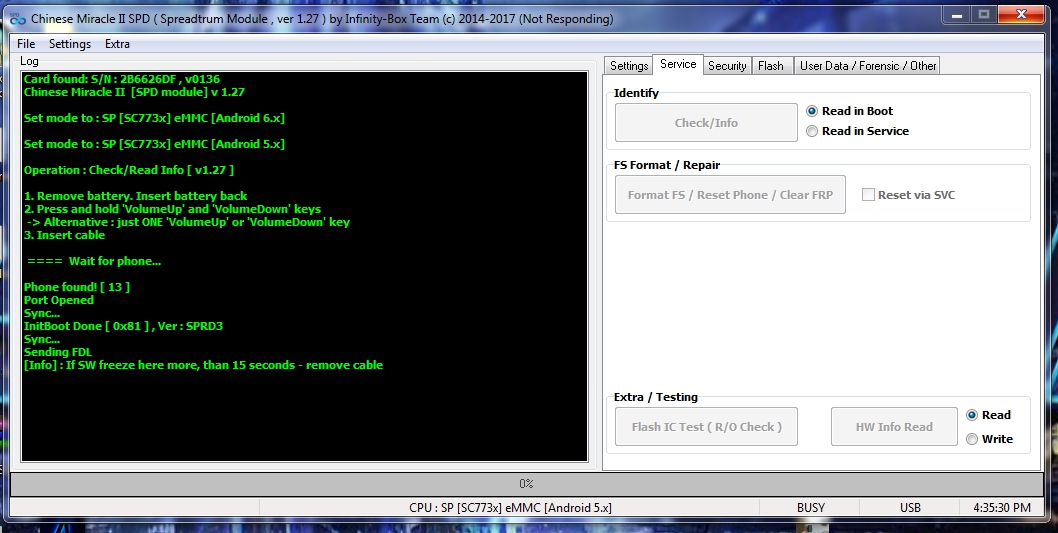
Task: Click Format FS / Reset Phone / Clear FRP
Action: (730, 195)
